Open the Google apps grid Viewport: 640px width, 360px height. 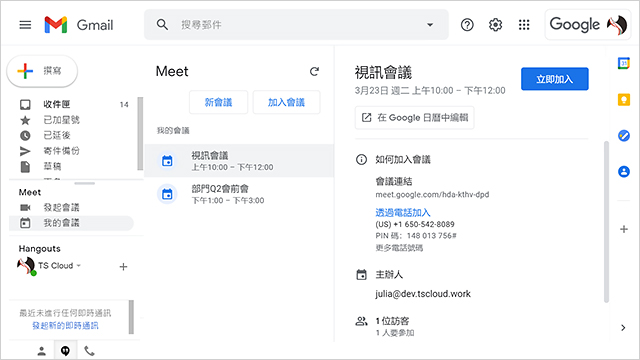tap(524, 25)
